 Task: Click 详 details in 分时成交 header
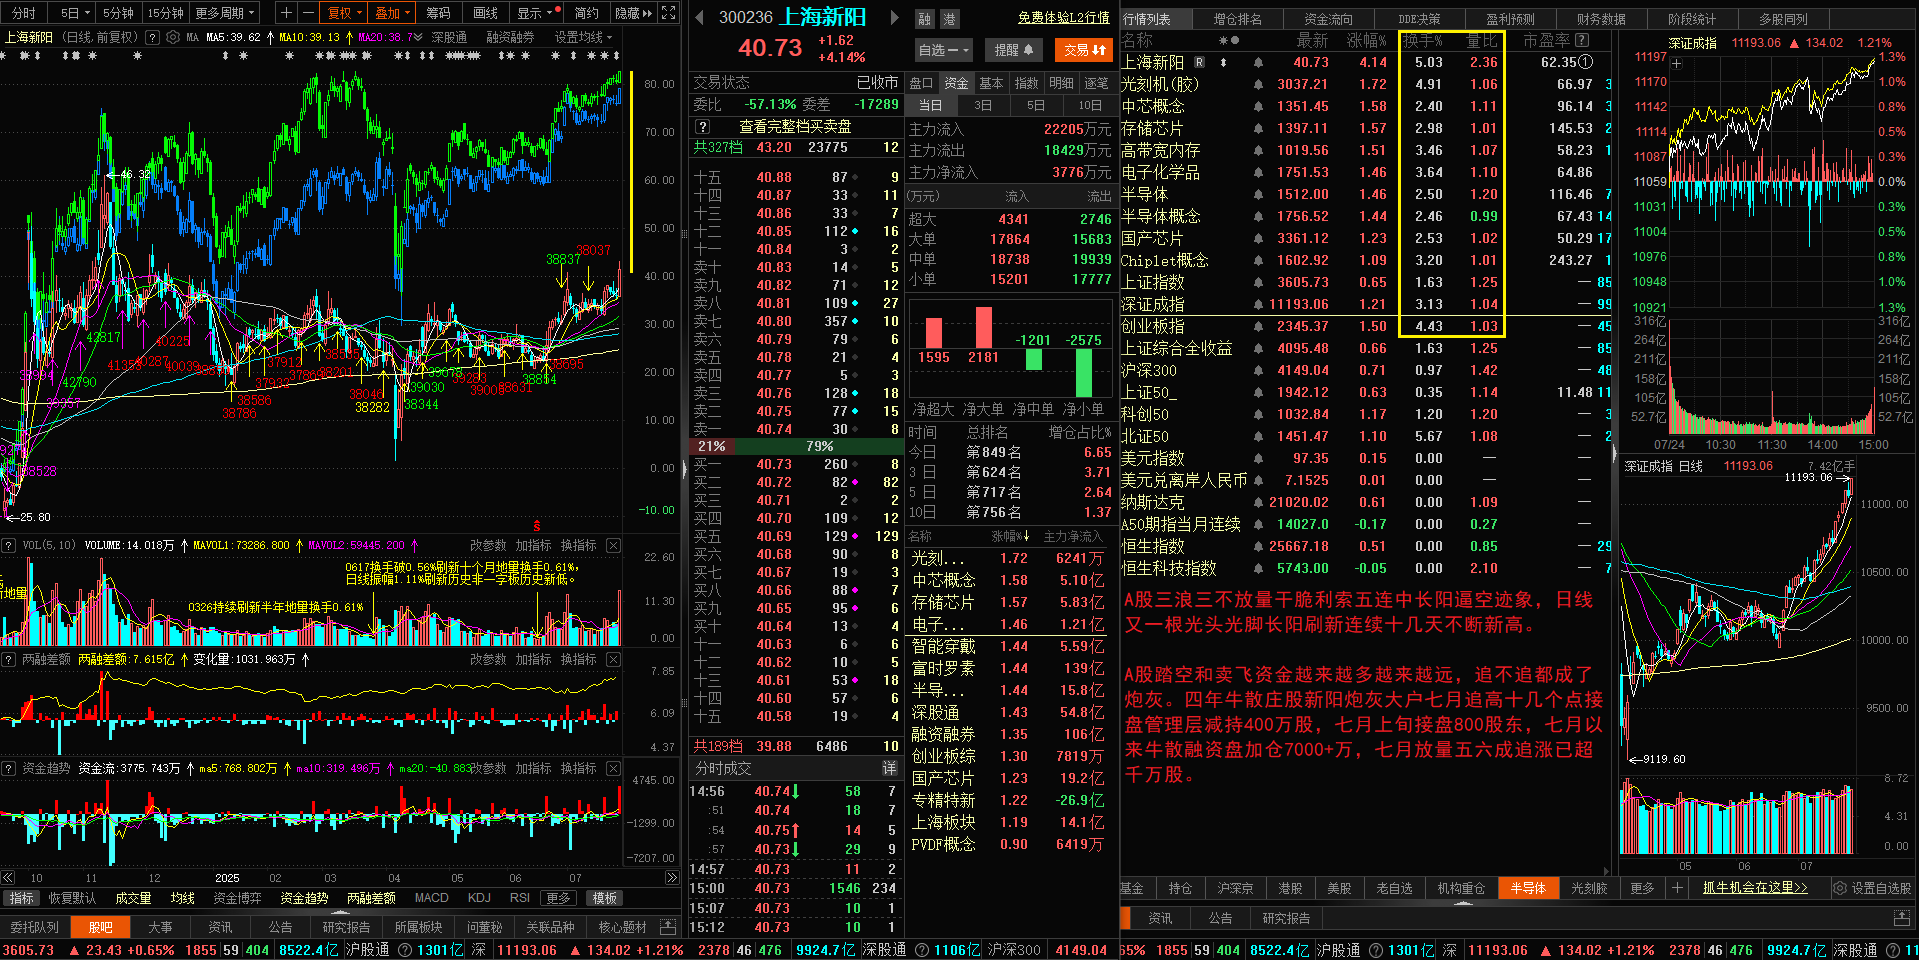pos(889,768)
